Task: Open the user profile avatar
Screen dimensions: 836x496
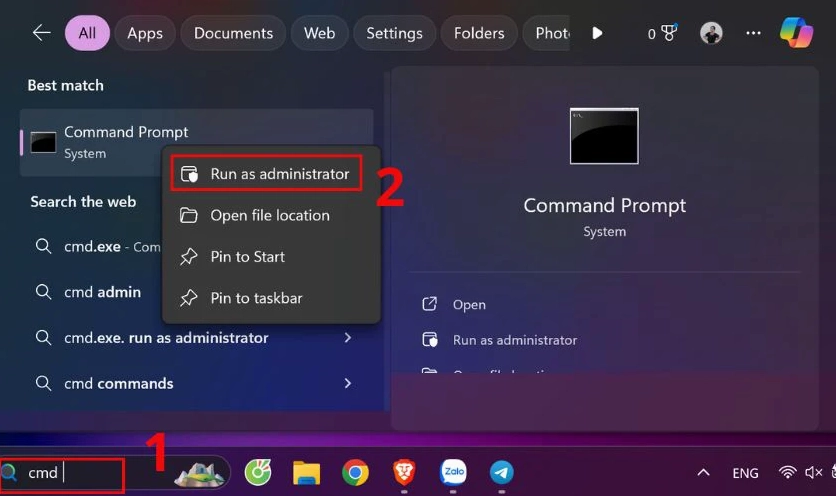Action: [x=711, y=33]
